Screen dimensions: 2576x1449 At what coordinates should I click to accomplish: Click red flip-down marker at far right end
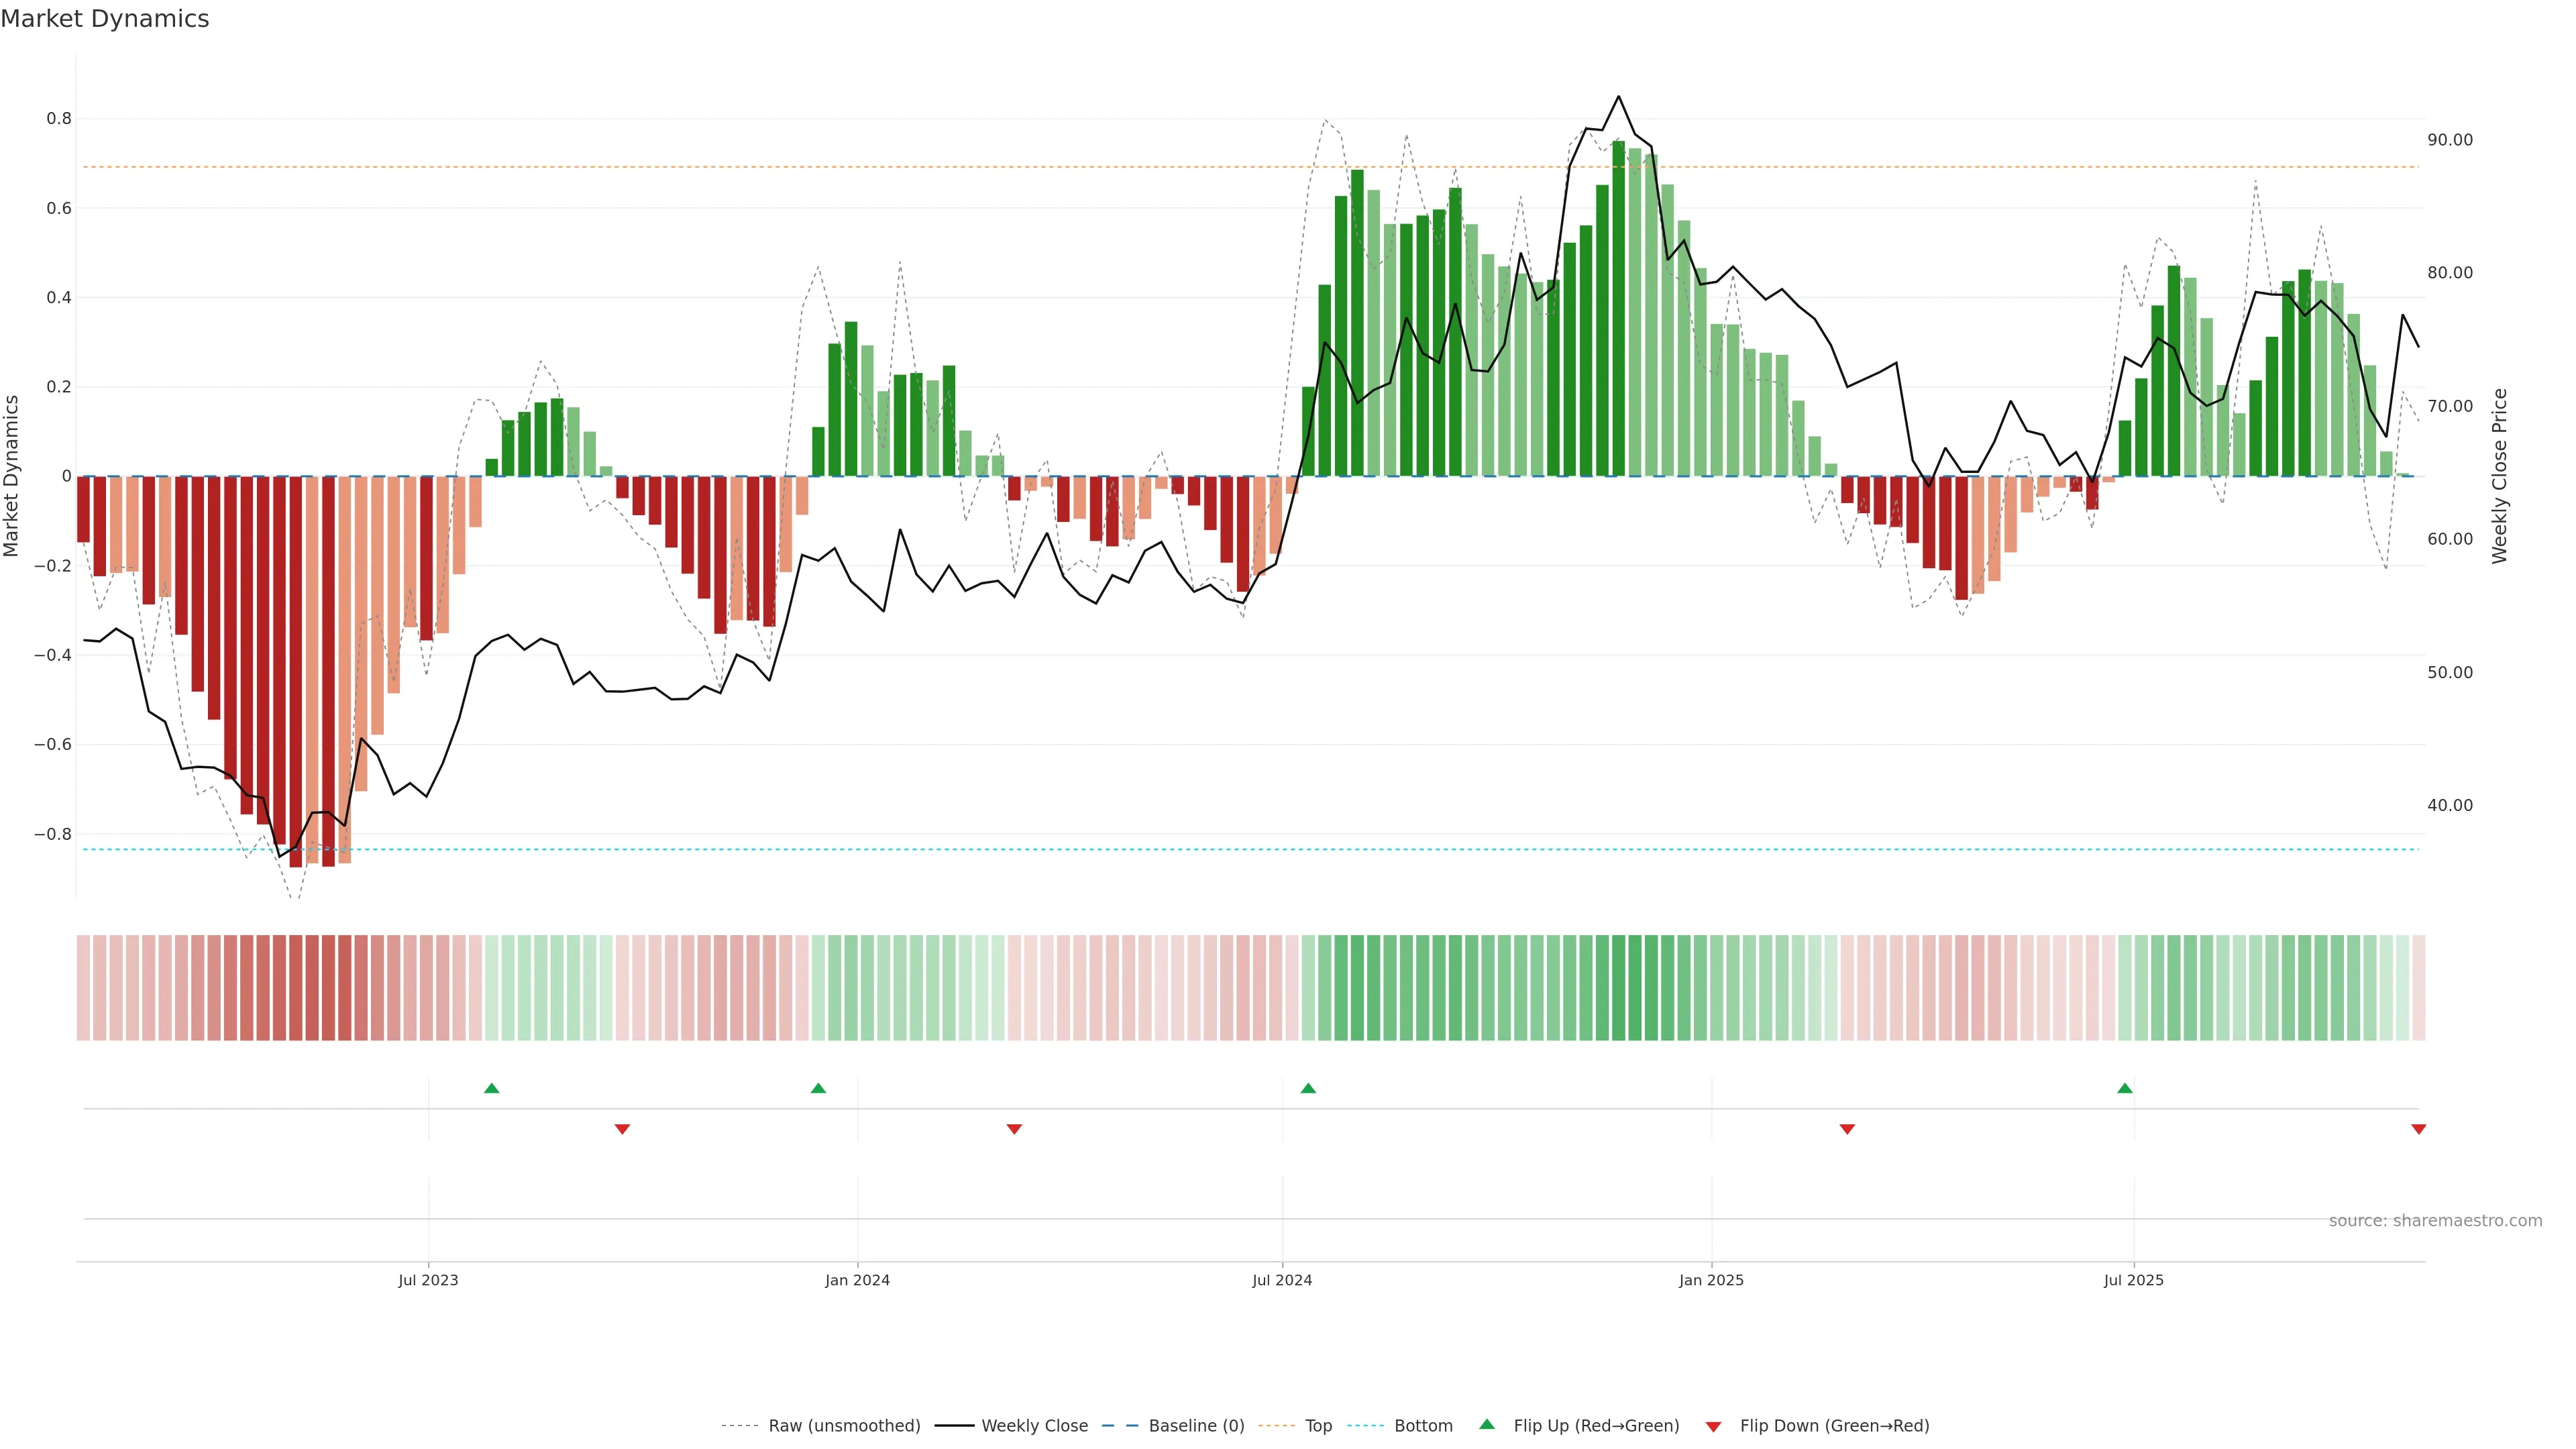tap(2418, 1129)
